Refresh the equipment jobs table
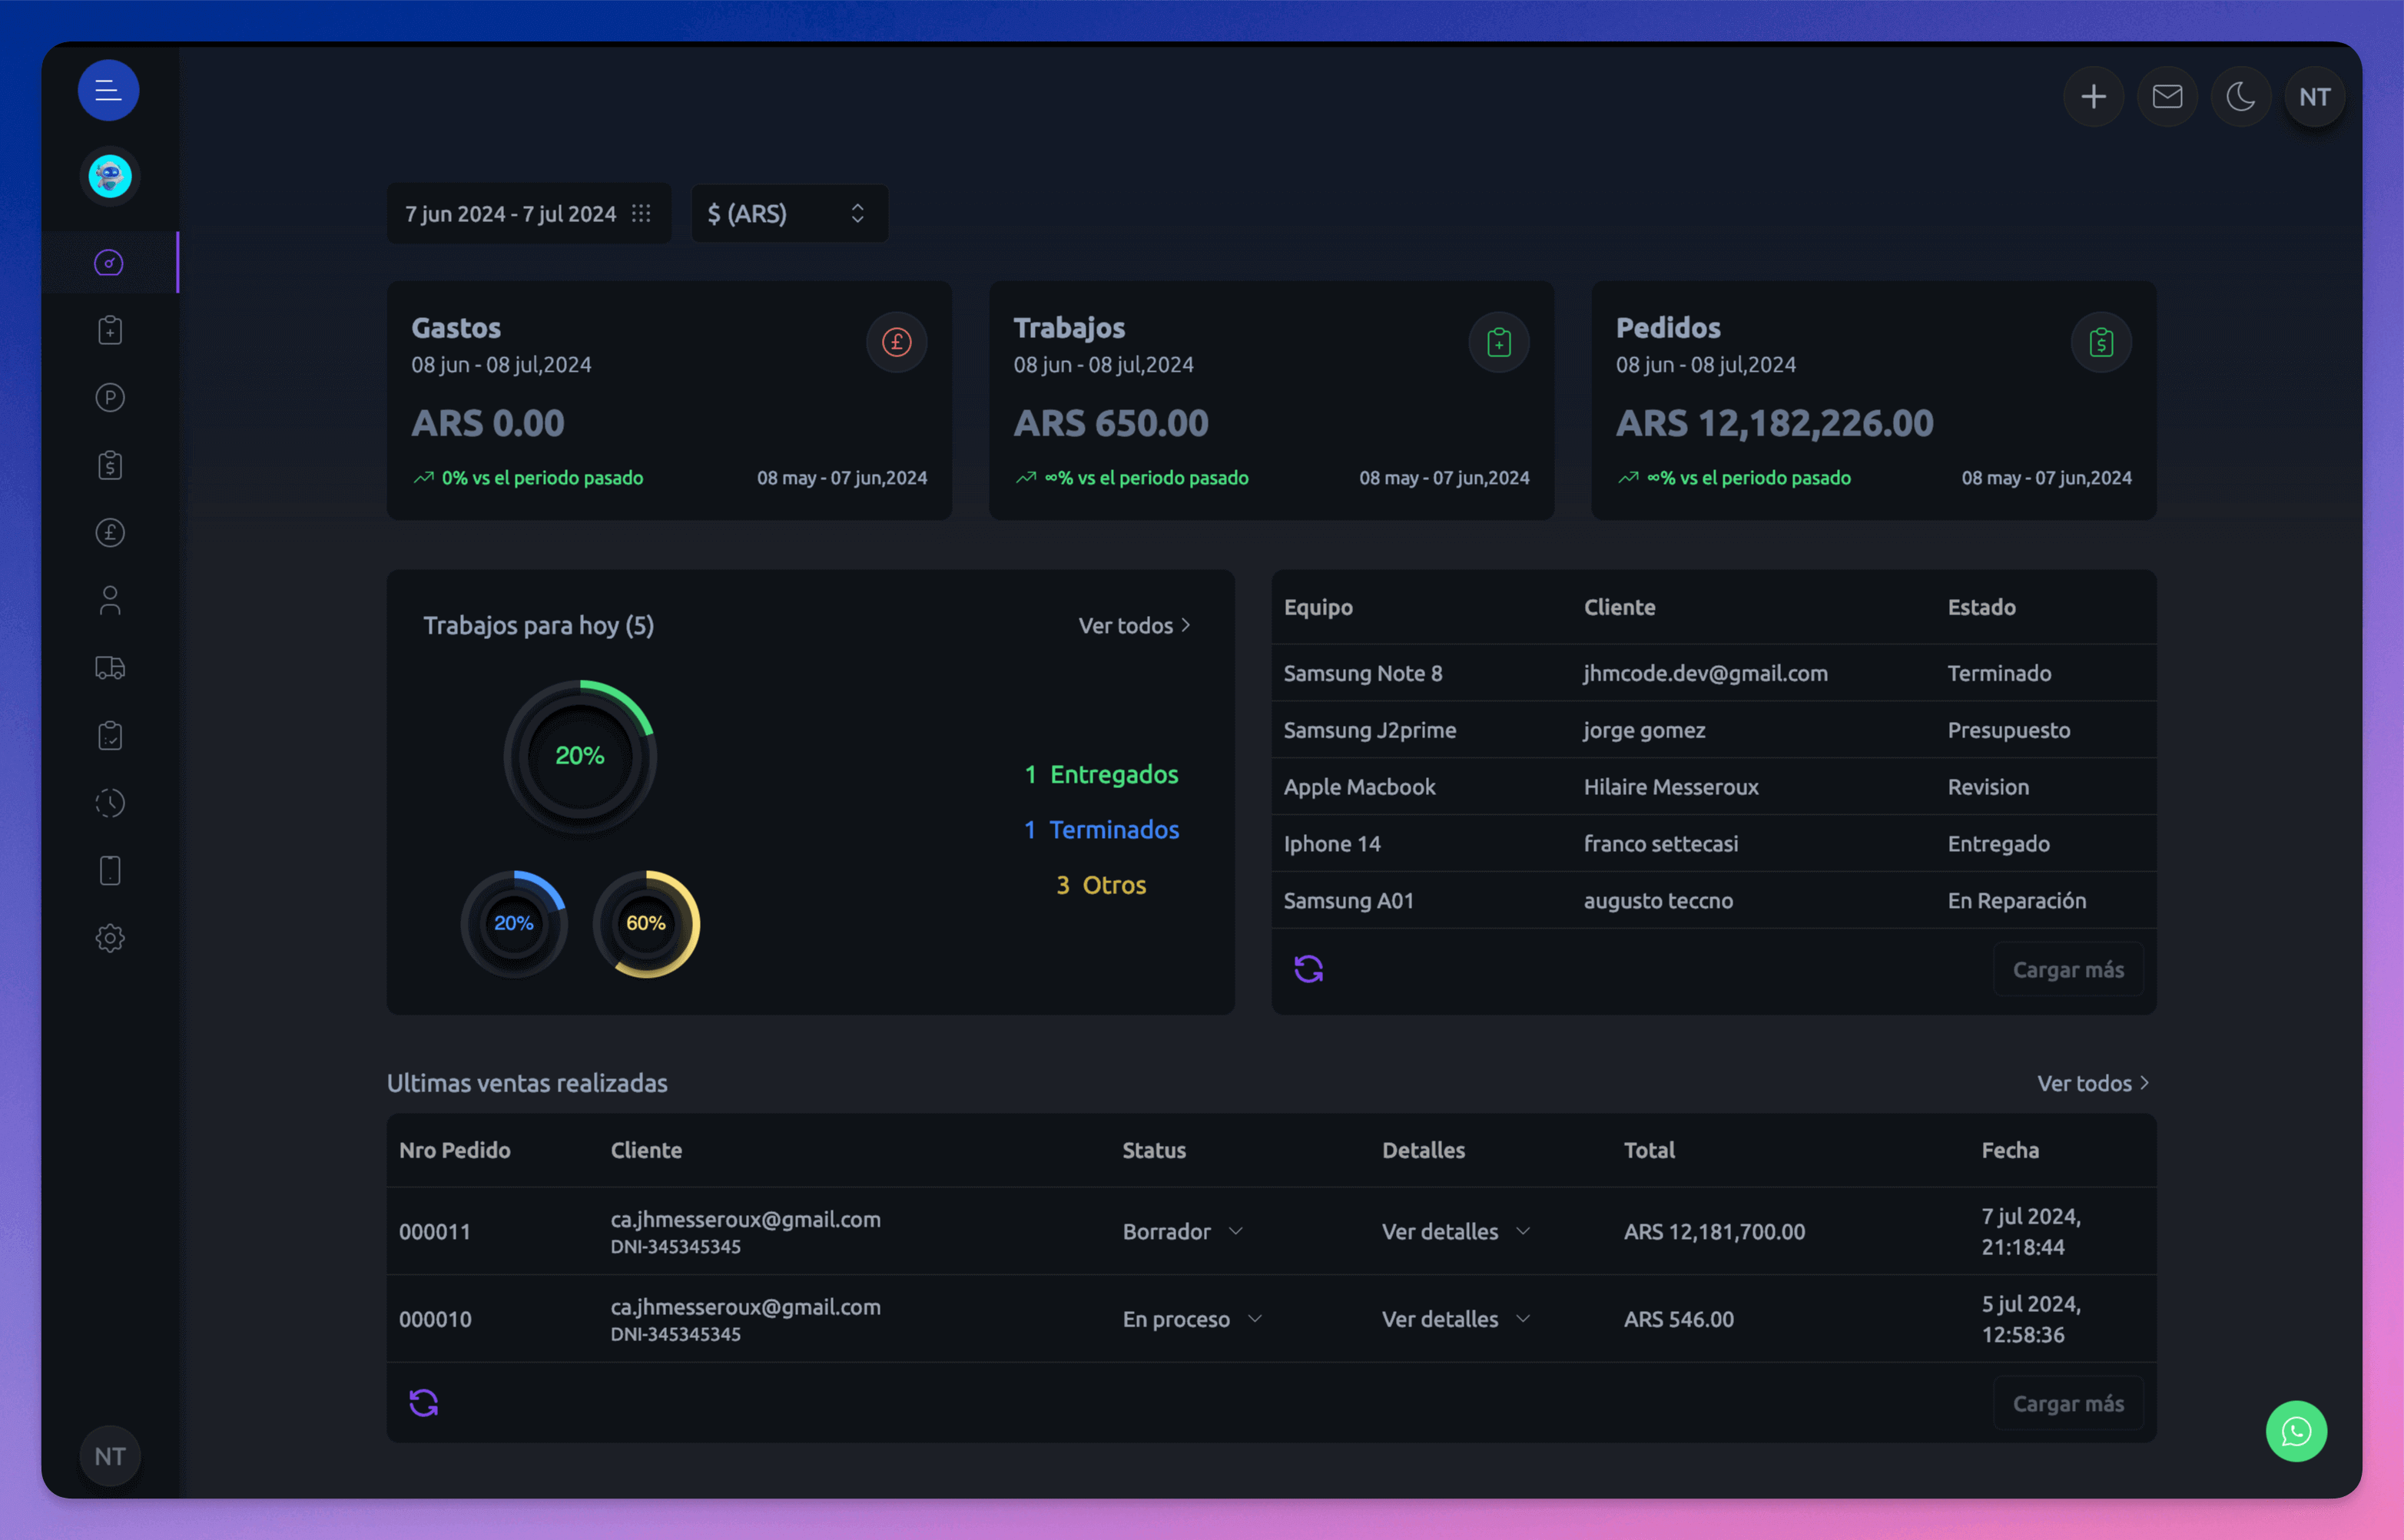The image size is (2404, 1540). (1308, 969)
